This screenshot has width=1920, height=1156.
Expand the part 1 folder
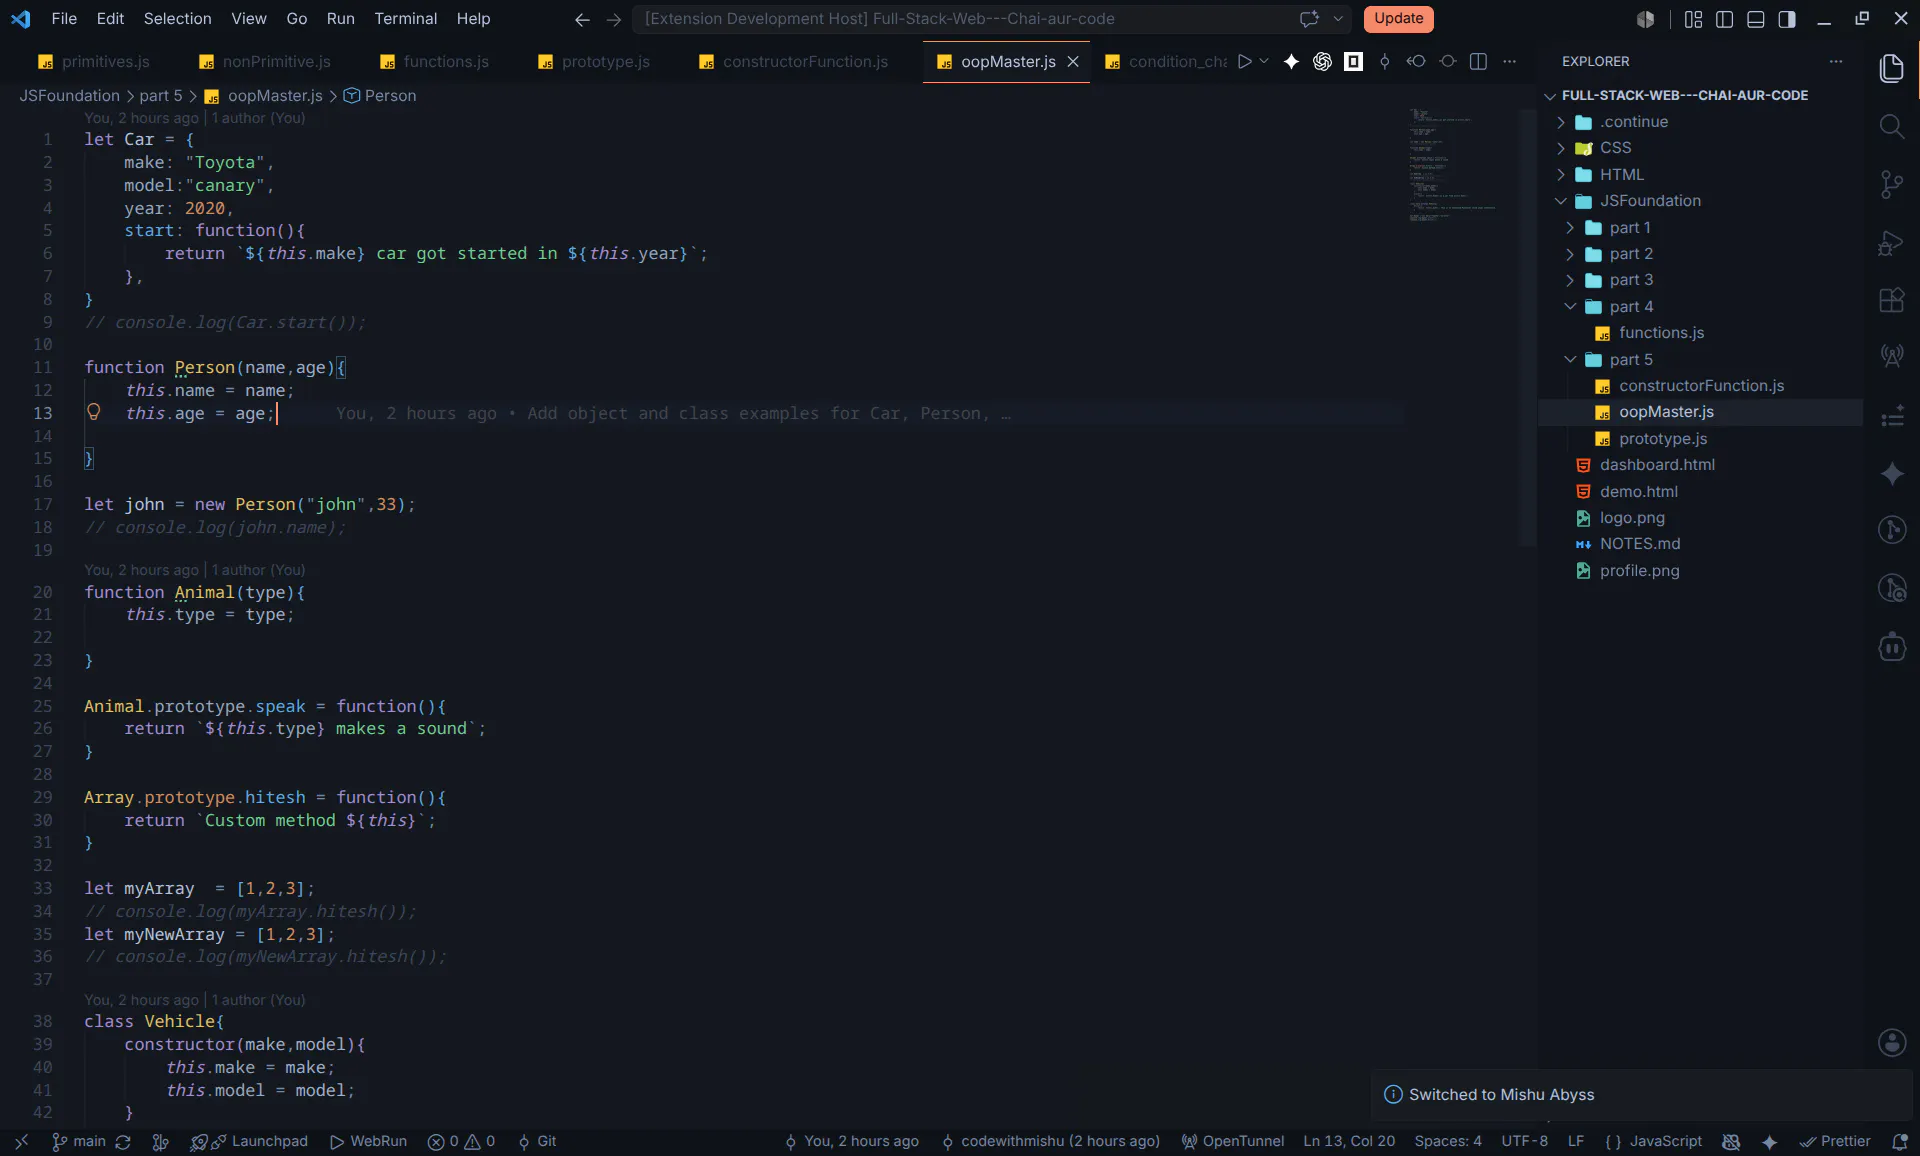tap(1630, 227)
